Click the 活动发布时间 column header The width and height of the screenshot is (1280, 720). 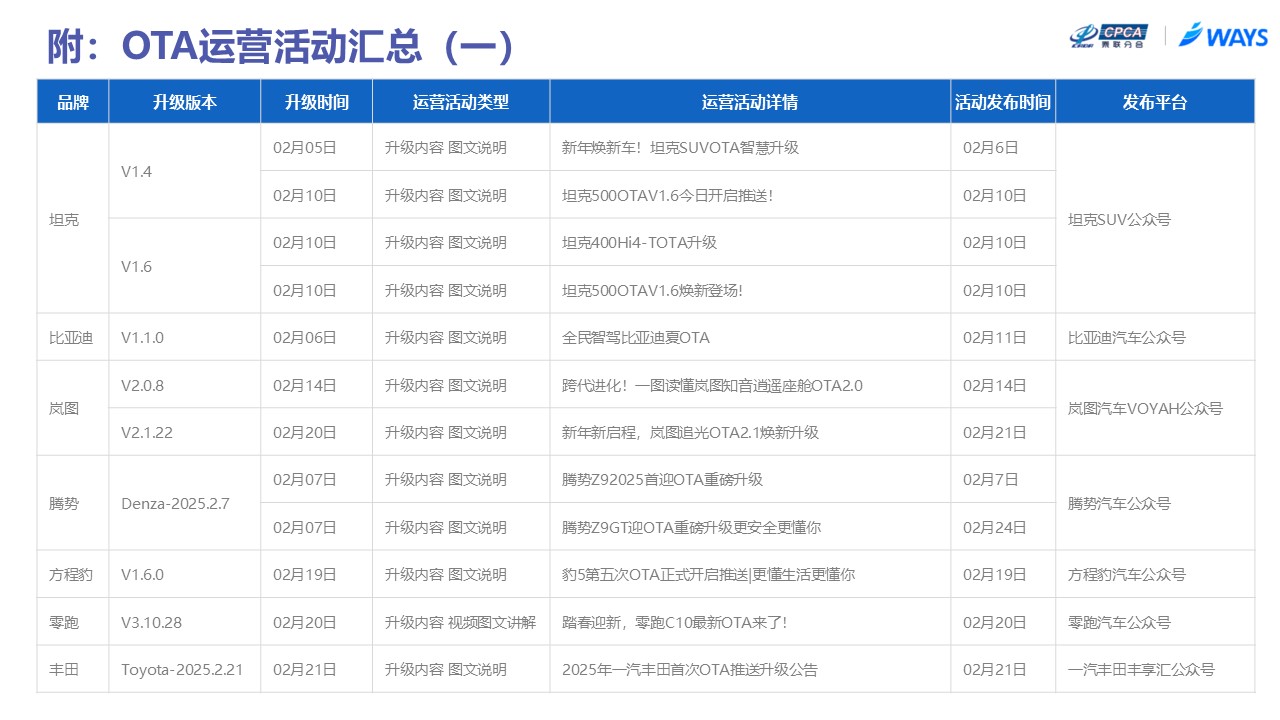[1002, 102]
